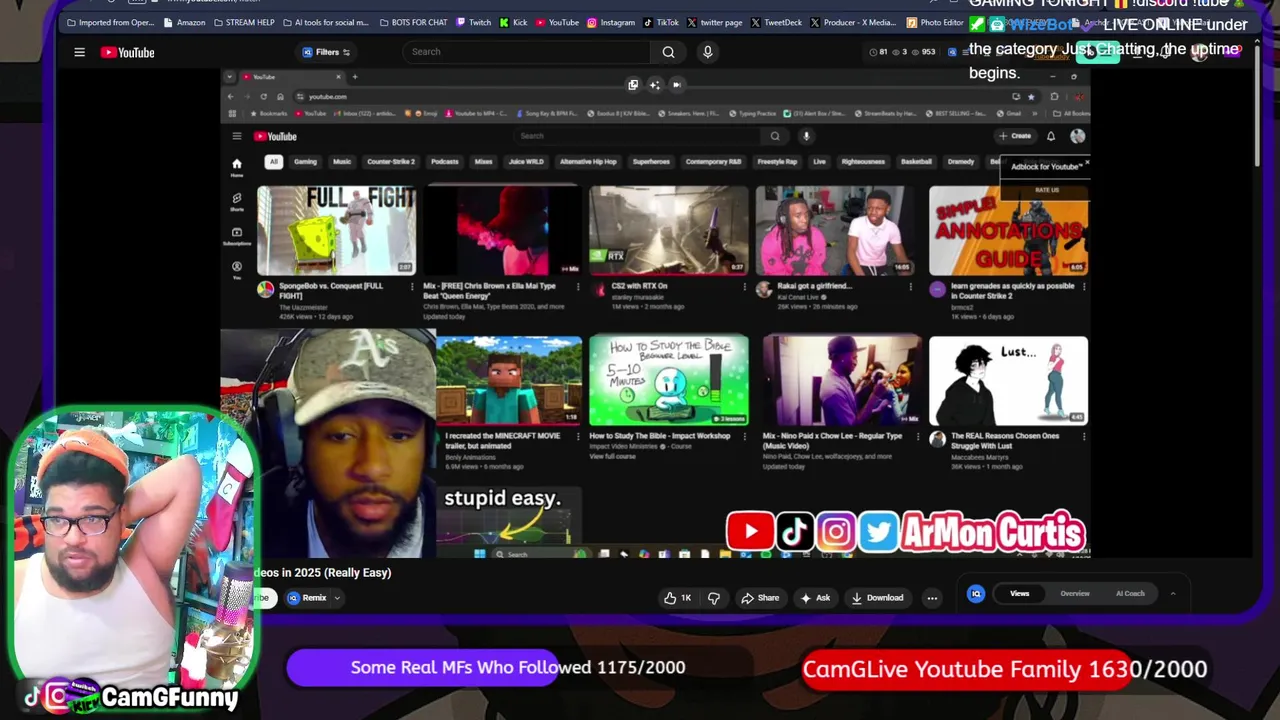The width and height of the screenshot is (1280, 720).
Task: Focus the outer YouTube search field
Action: click(x=527, y=52)
